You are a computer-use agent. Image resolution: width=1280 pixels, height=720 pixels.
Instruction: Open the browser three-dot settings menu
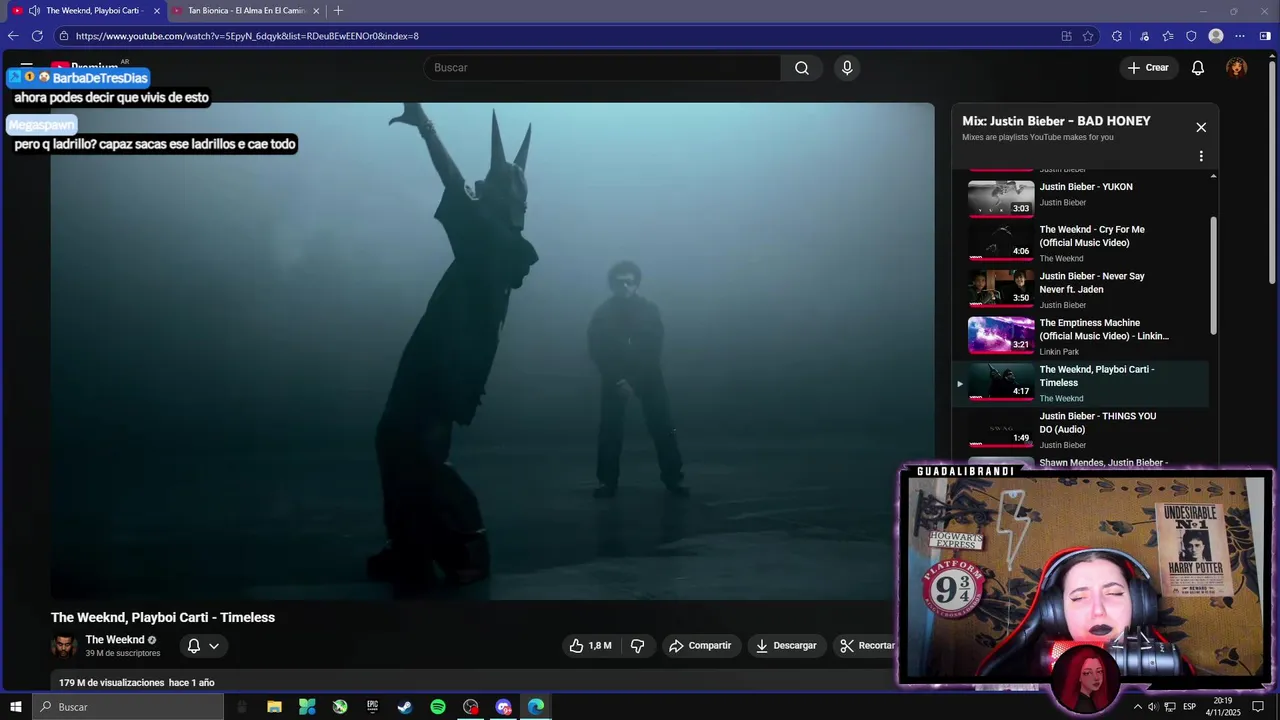click(x=1240, y=36)
